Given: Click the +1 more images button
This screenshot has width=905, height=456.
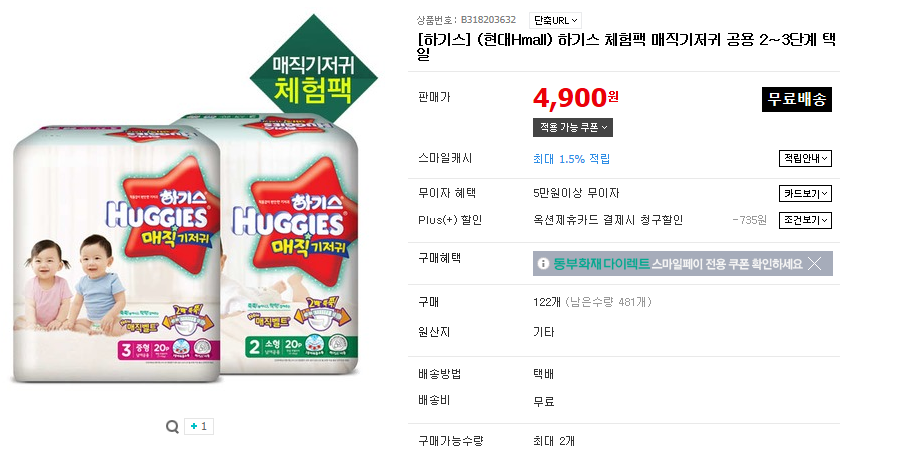Looking at the screenshot, I should pyautogui.click(x=199, y=427).
